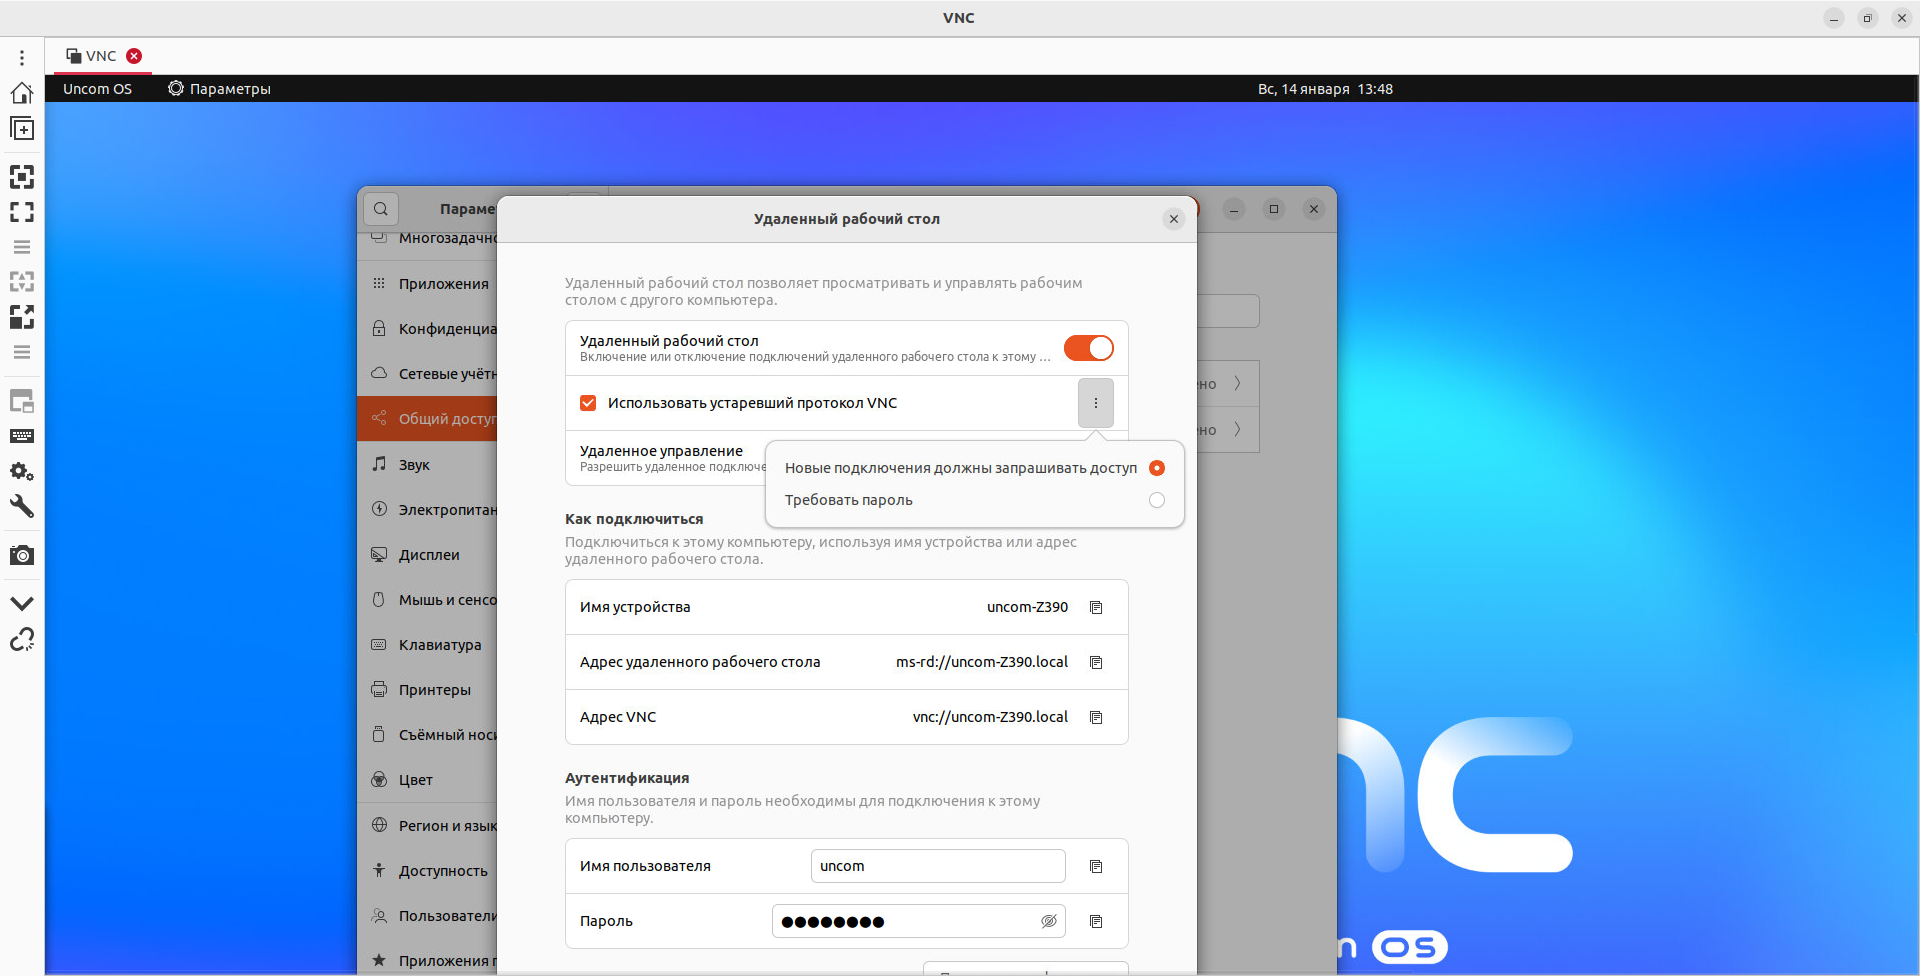
Task: Open 'Пользователи' settings
Action: tap(427, 916)
